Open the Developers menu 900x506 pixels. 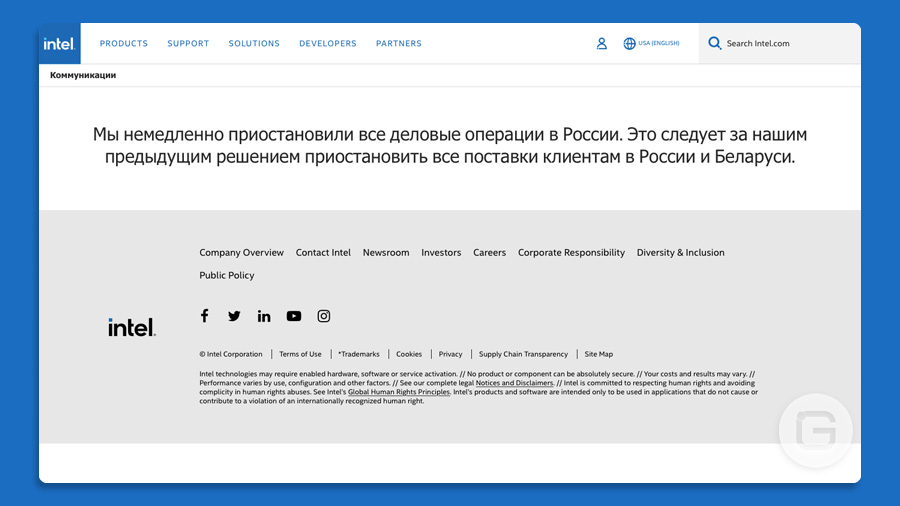coord(328,44)
